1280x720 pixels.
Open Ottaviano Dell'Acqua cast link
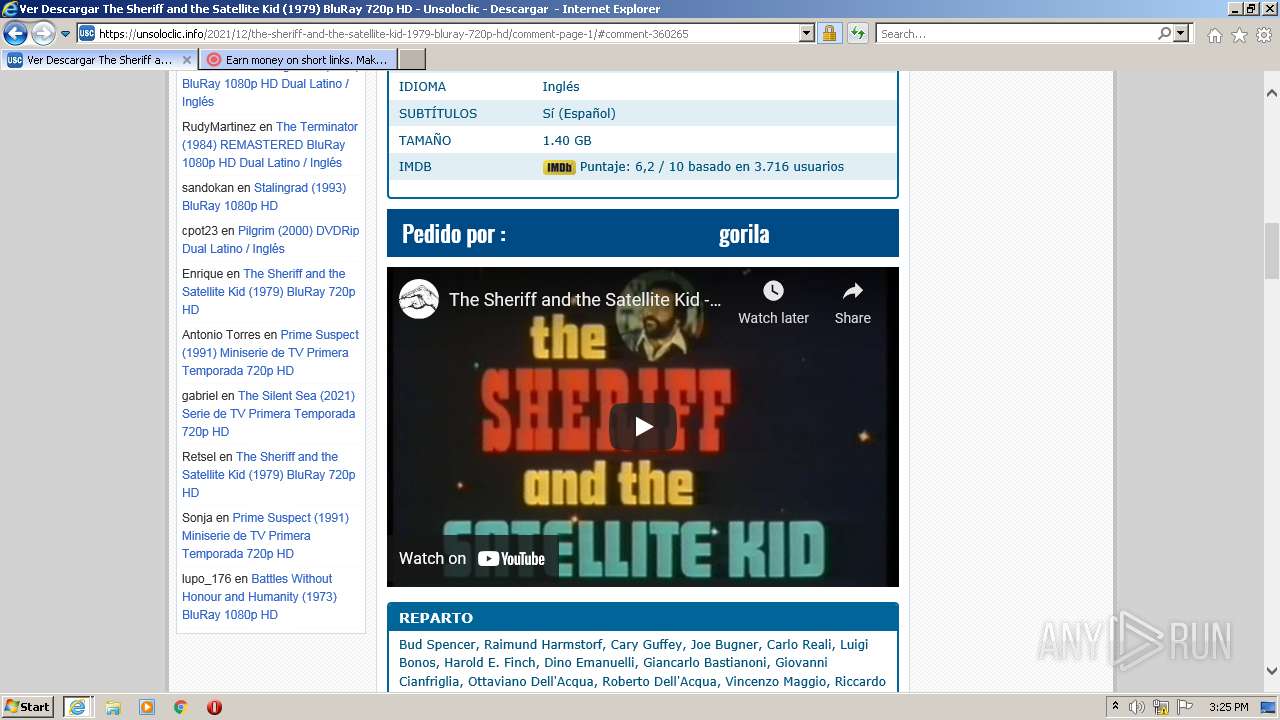pyautogui.click(x=530, y=682)
